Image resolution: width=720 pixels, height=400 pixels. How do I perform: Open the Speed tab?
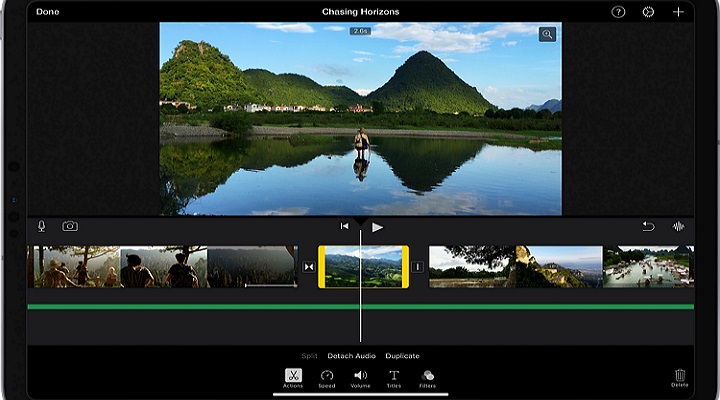[327, 379]
